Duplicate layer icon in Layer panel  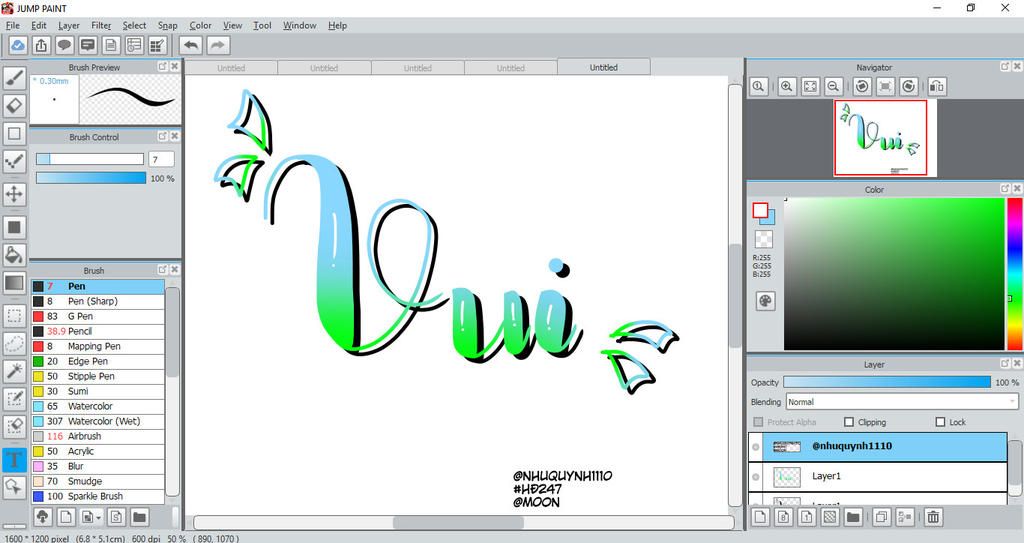881,518
